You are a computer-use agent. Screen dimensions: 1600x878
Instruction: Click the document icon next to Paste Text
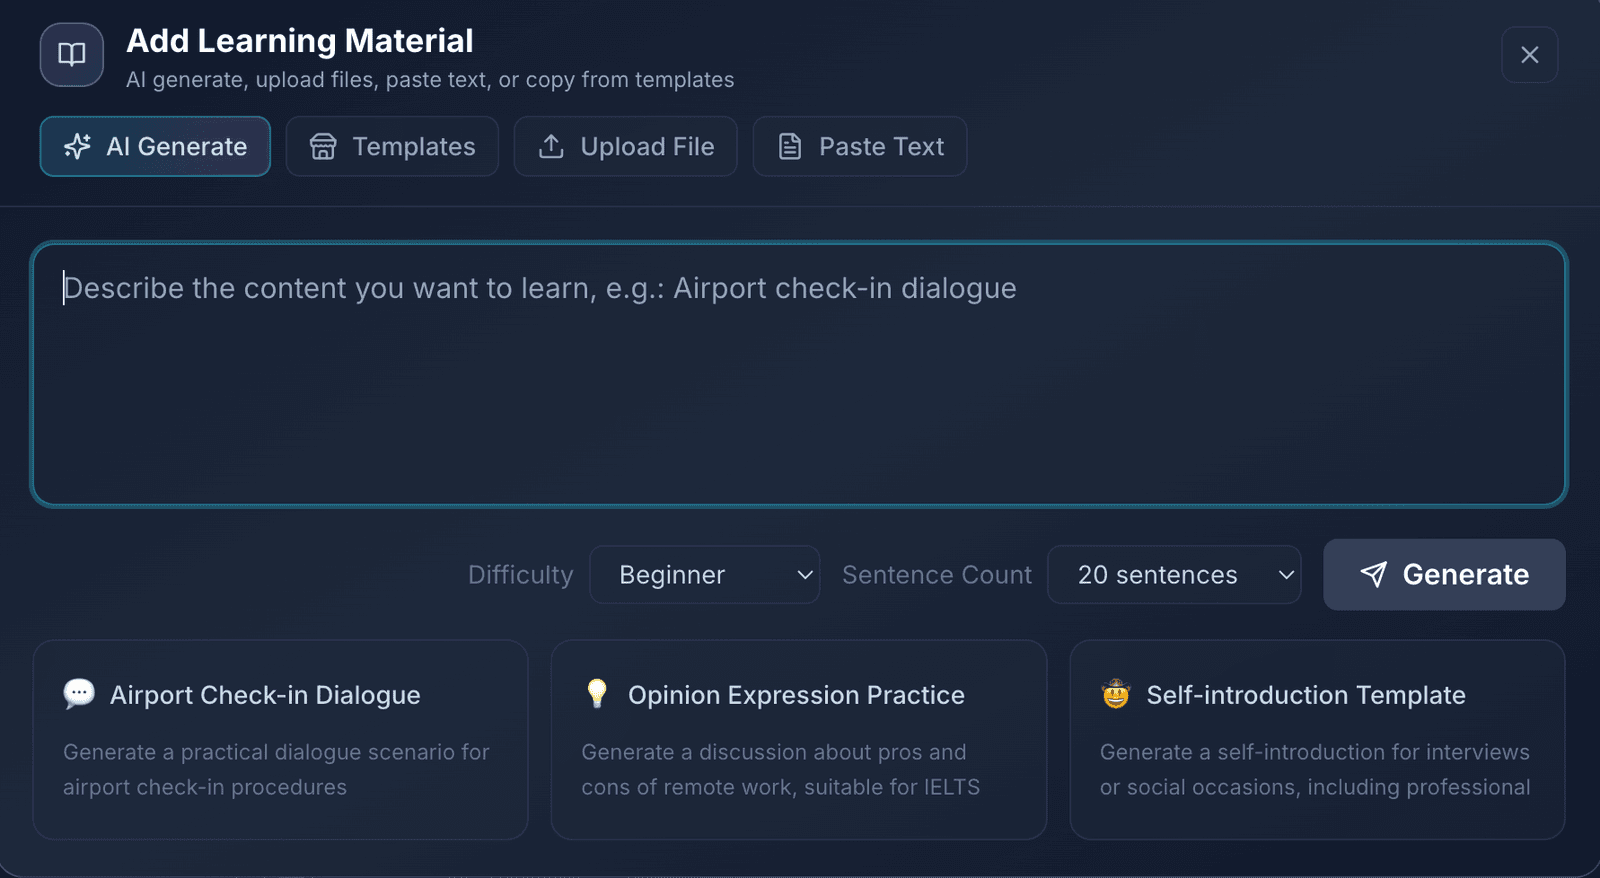(x=789, y=146)
